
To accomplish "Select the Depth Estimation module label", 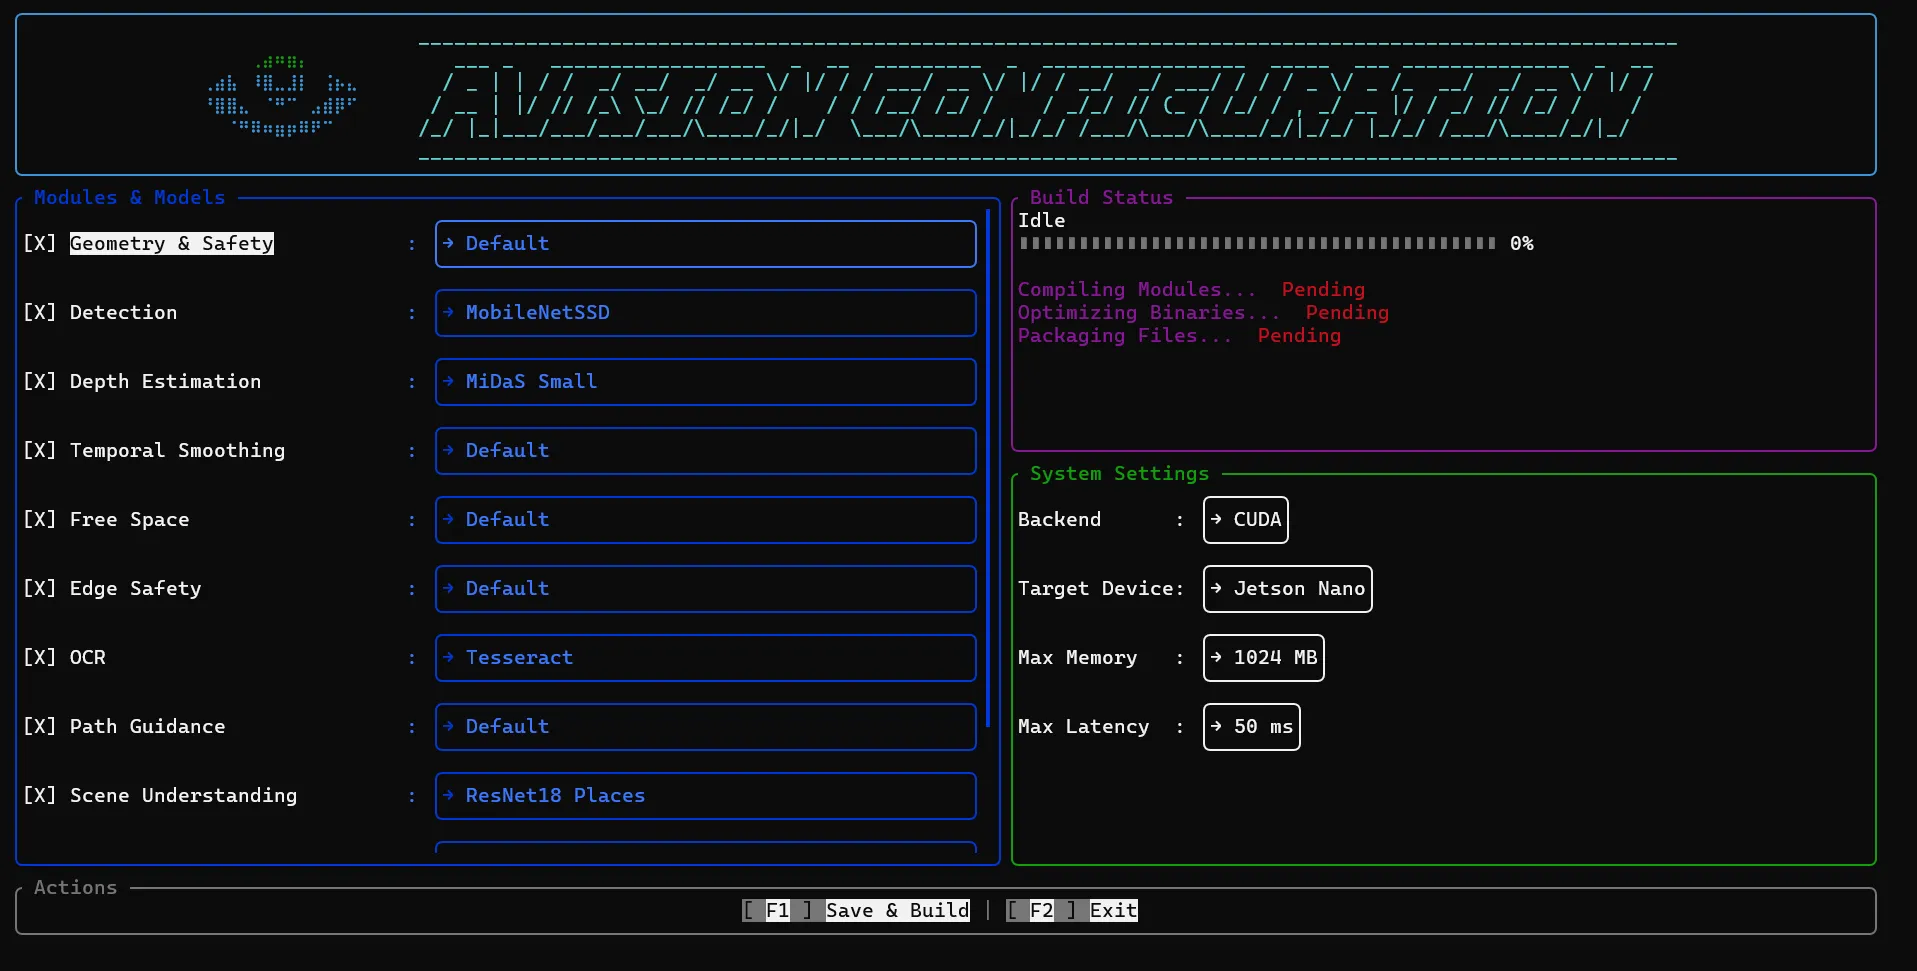I will click(166, 382).
